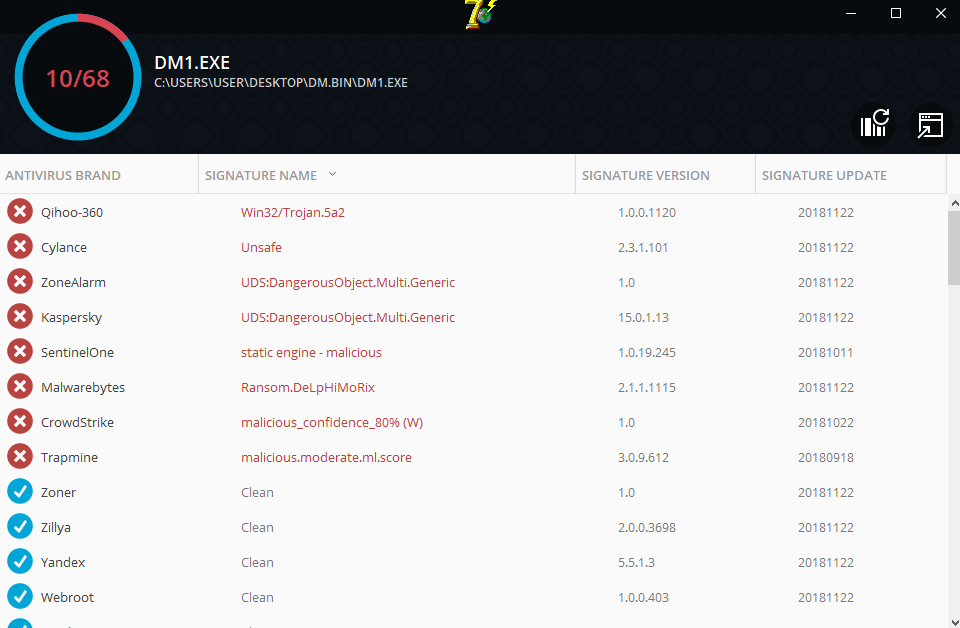Screen dimensions: 960x628
Task: Select ZoneAlarm's UDS:DangerousObject.Multi.Generic signature
Action: coord(348,282)
